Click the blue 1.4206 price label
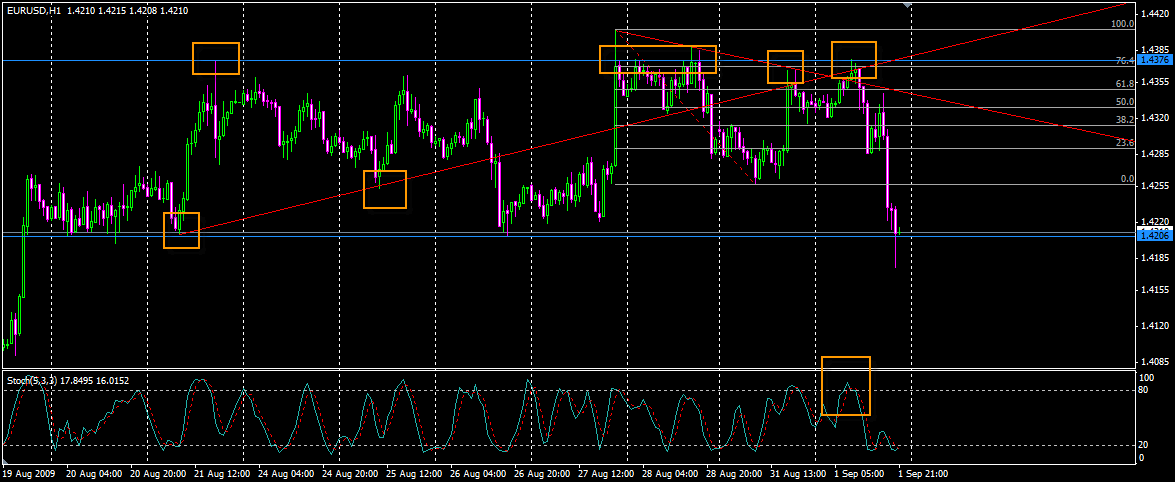1175x482 pixels. click(x=1154, y=234)
